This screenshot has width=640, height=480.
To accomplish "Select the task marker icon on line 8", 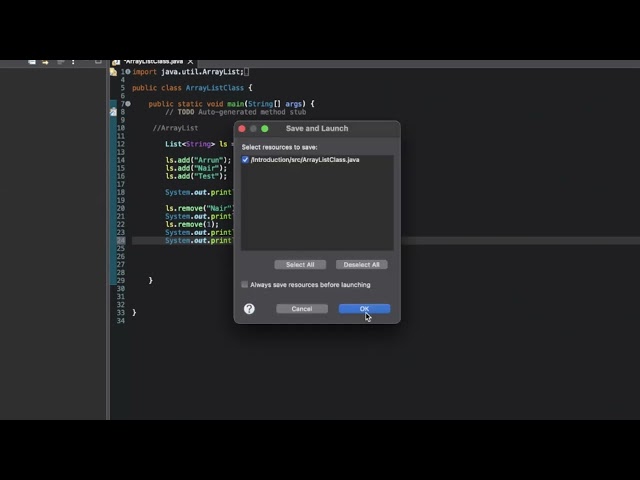I will click(x=113, y=112).
